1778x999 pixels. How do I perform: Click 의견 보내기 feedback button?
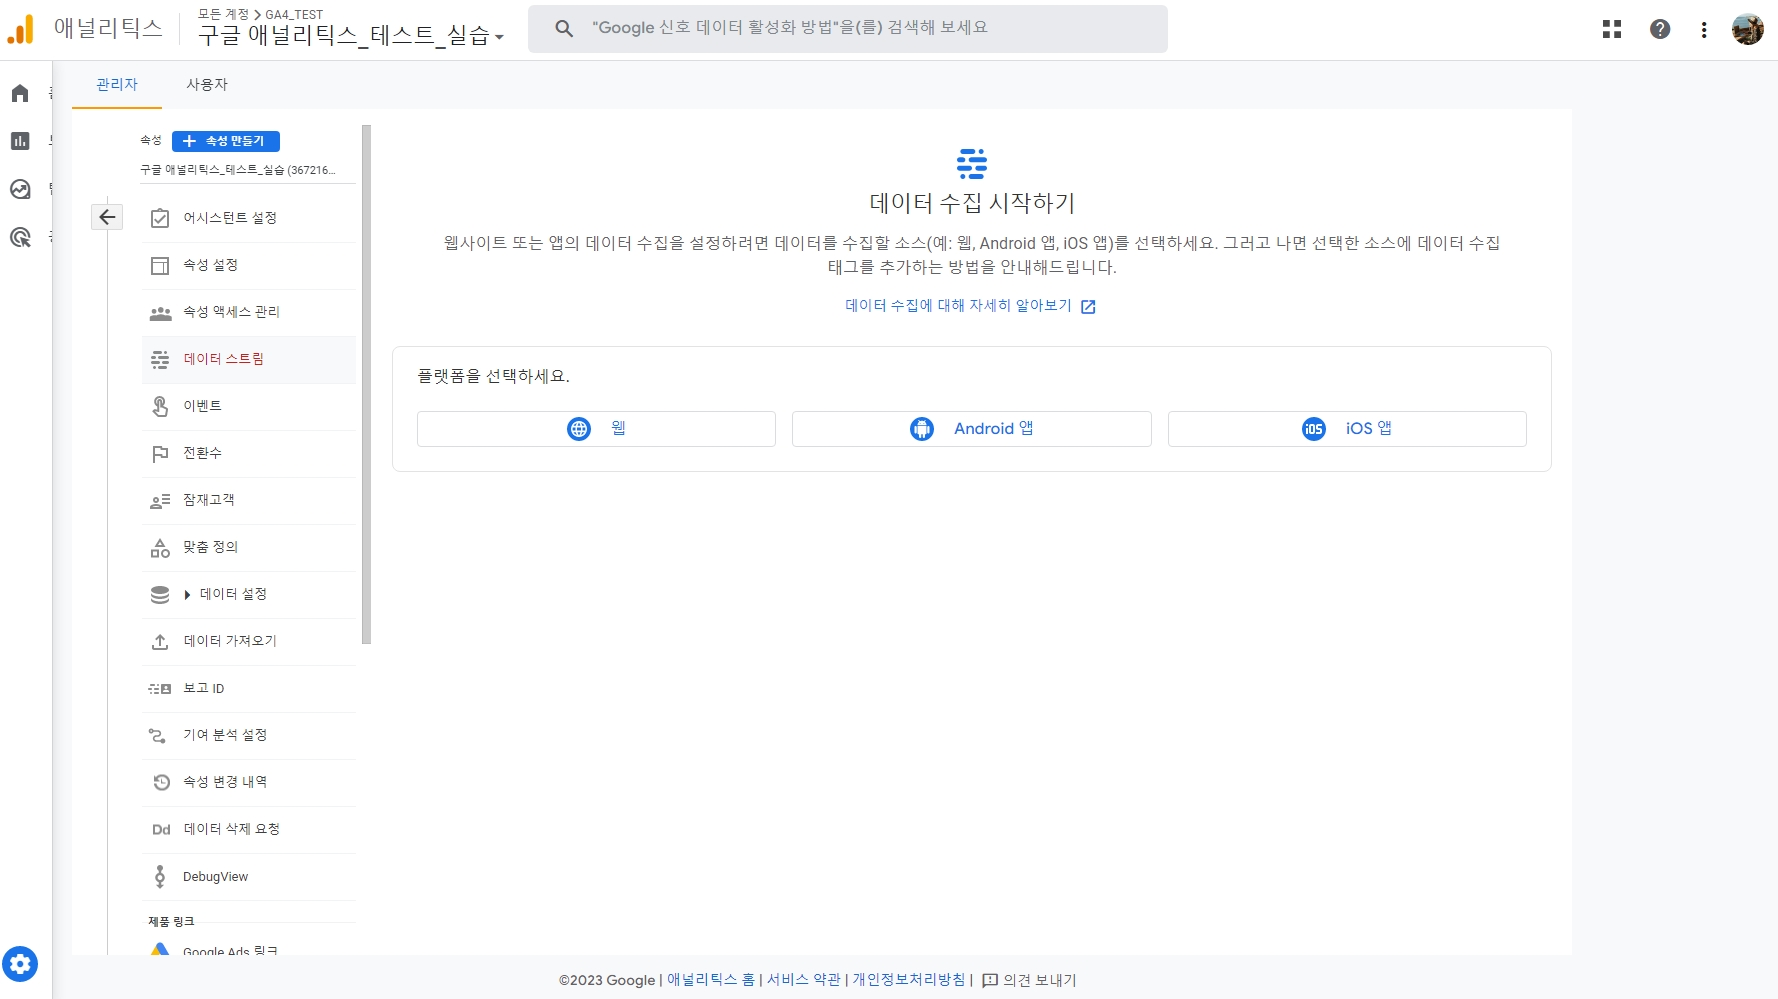coord(1029,980)
